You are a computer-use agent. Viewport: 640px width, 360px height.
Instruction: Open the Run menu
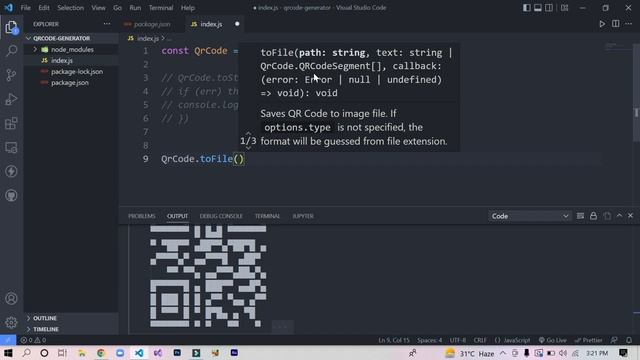click(x=135, y=8)
